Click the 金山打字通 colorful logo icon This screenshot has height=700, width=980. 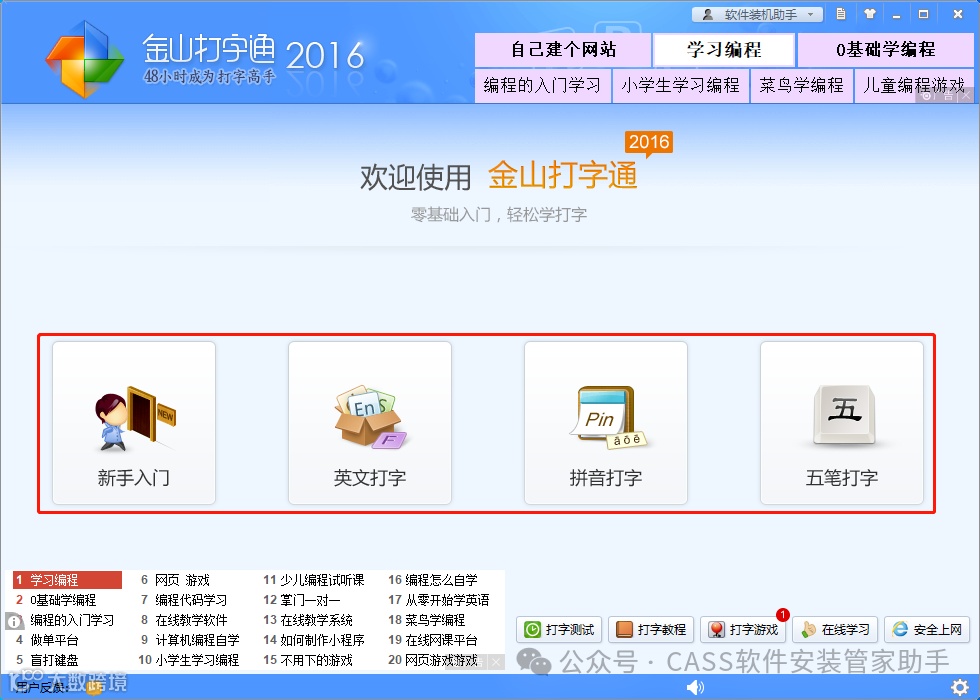pos(84,59)
